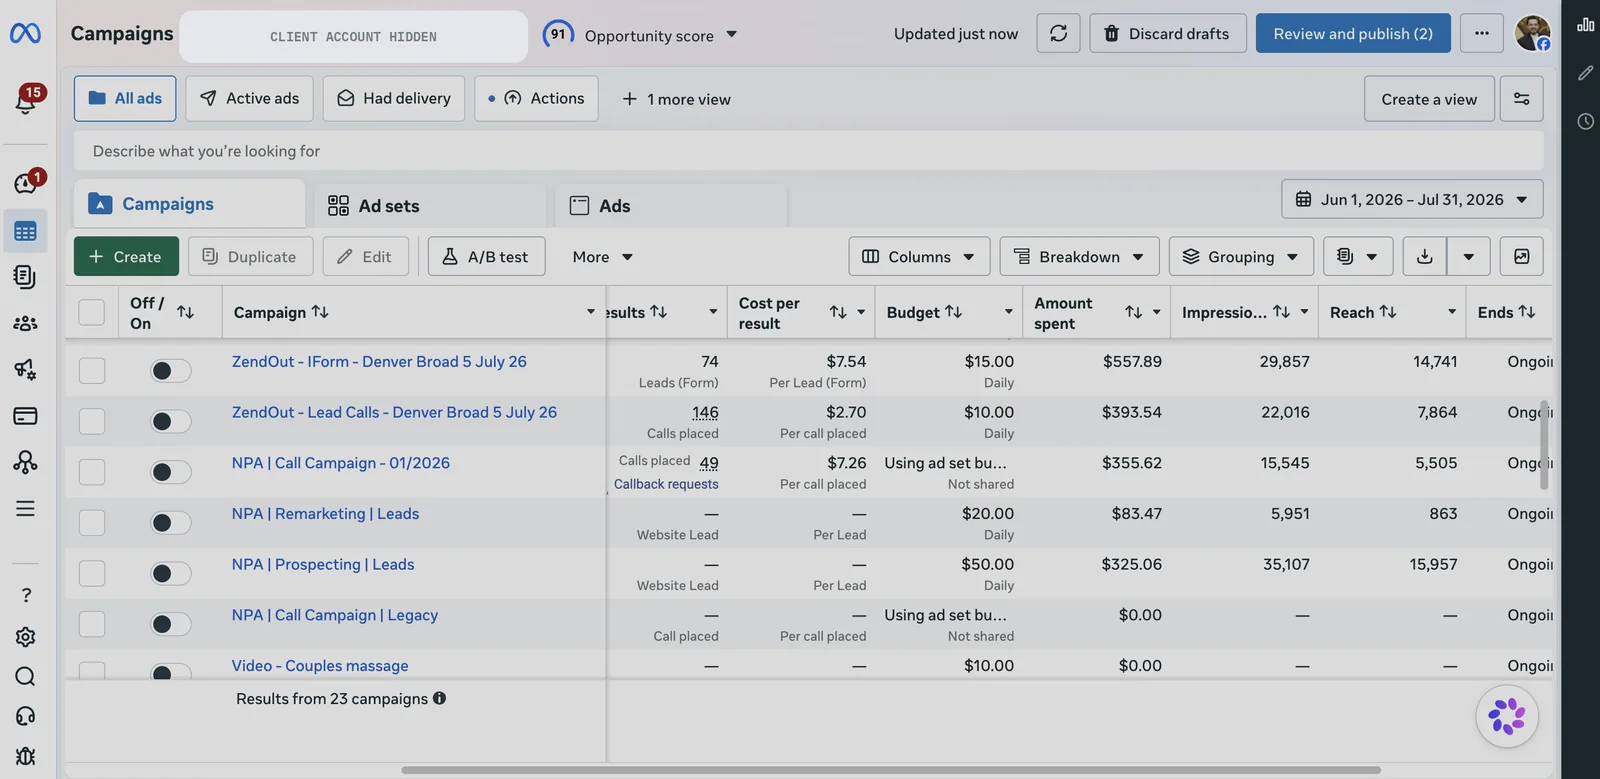Click the 1 more view option

[677, 99]
